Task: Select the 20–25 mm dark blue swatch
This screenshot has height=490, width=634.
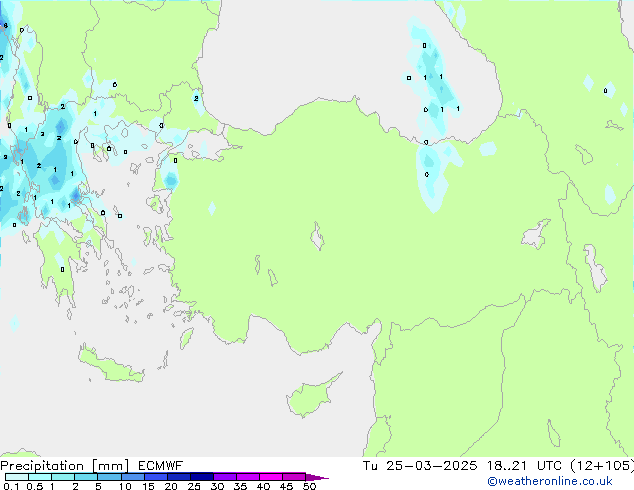Action: 179,477
